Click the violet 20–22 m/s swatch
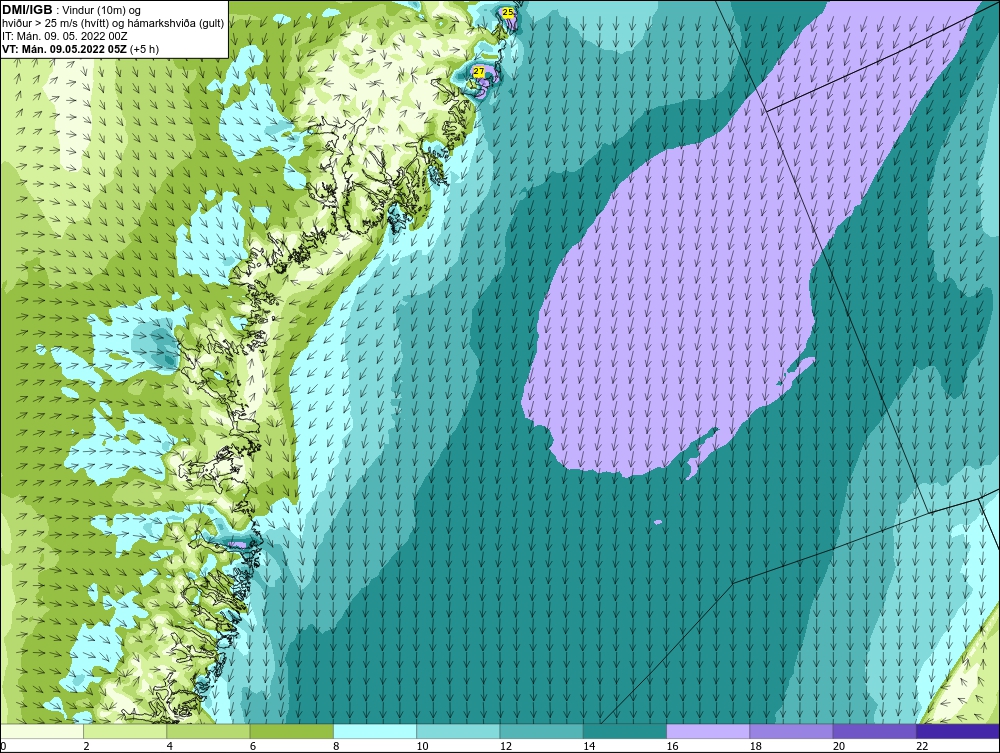The height and width of the screenshot is (753, 1000). [x=874, y=731]
